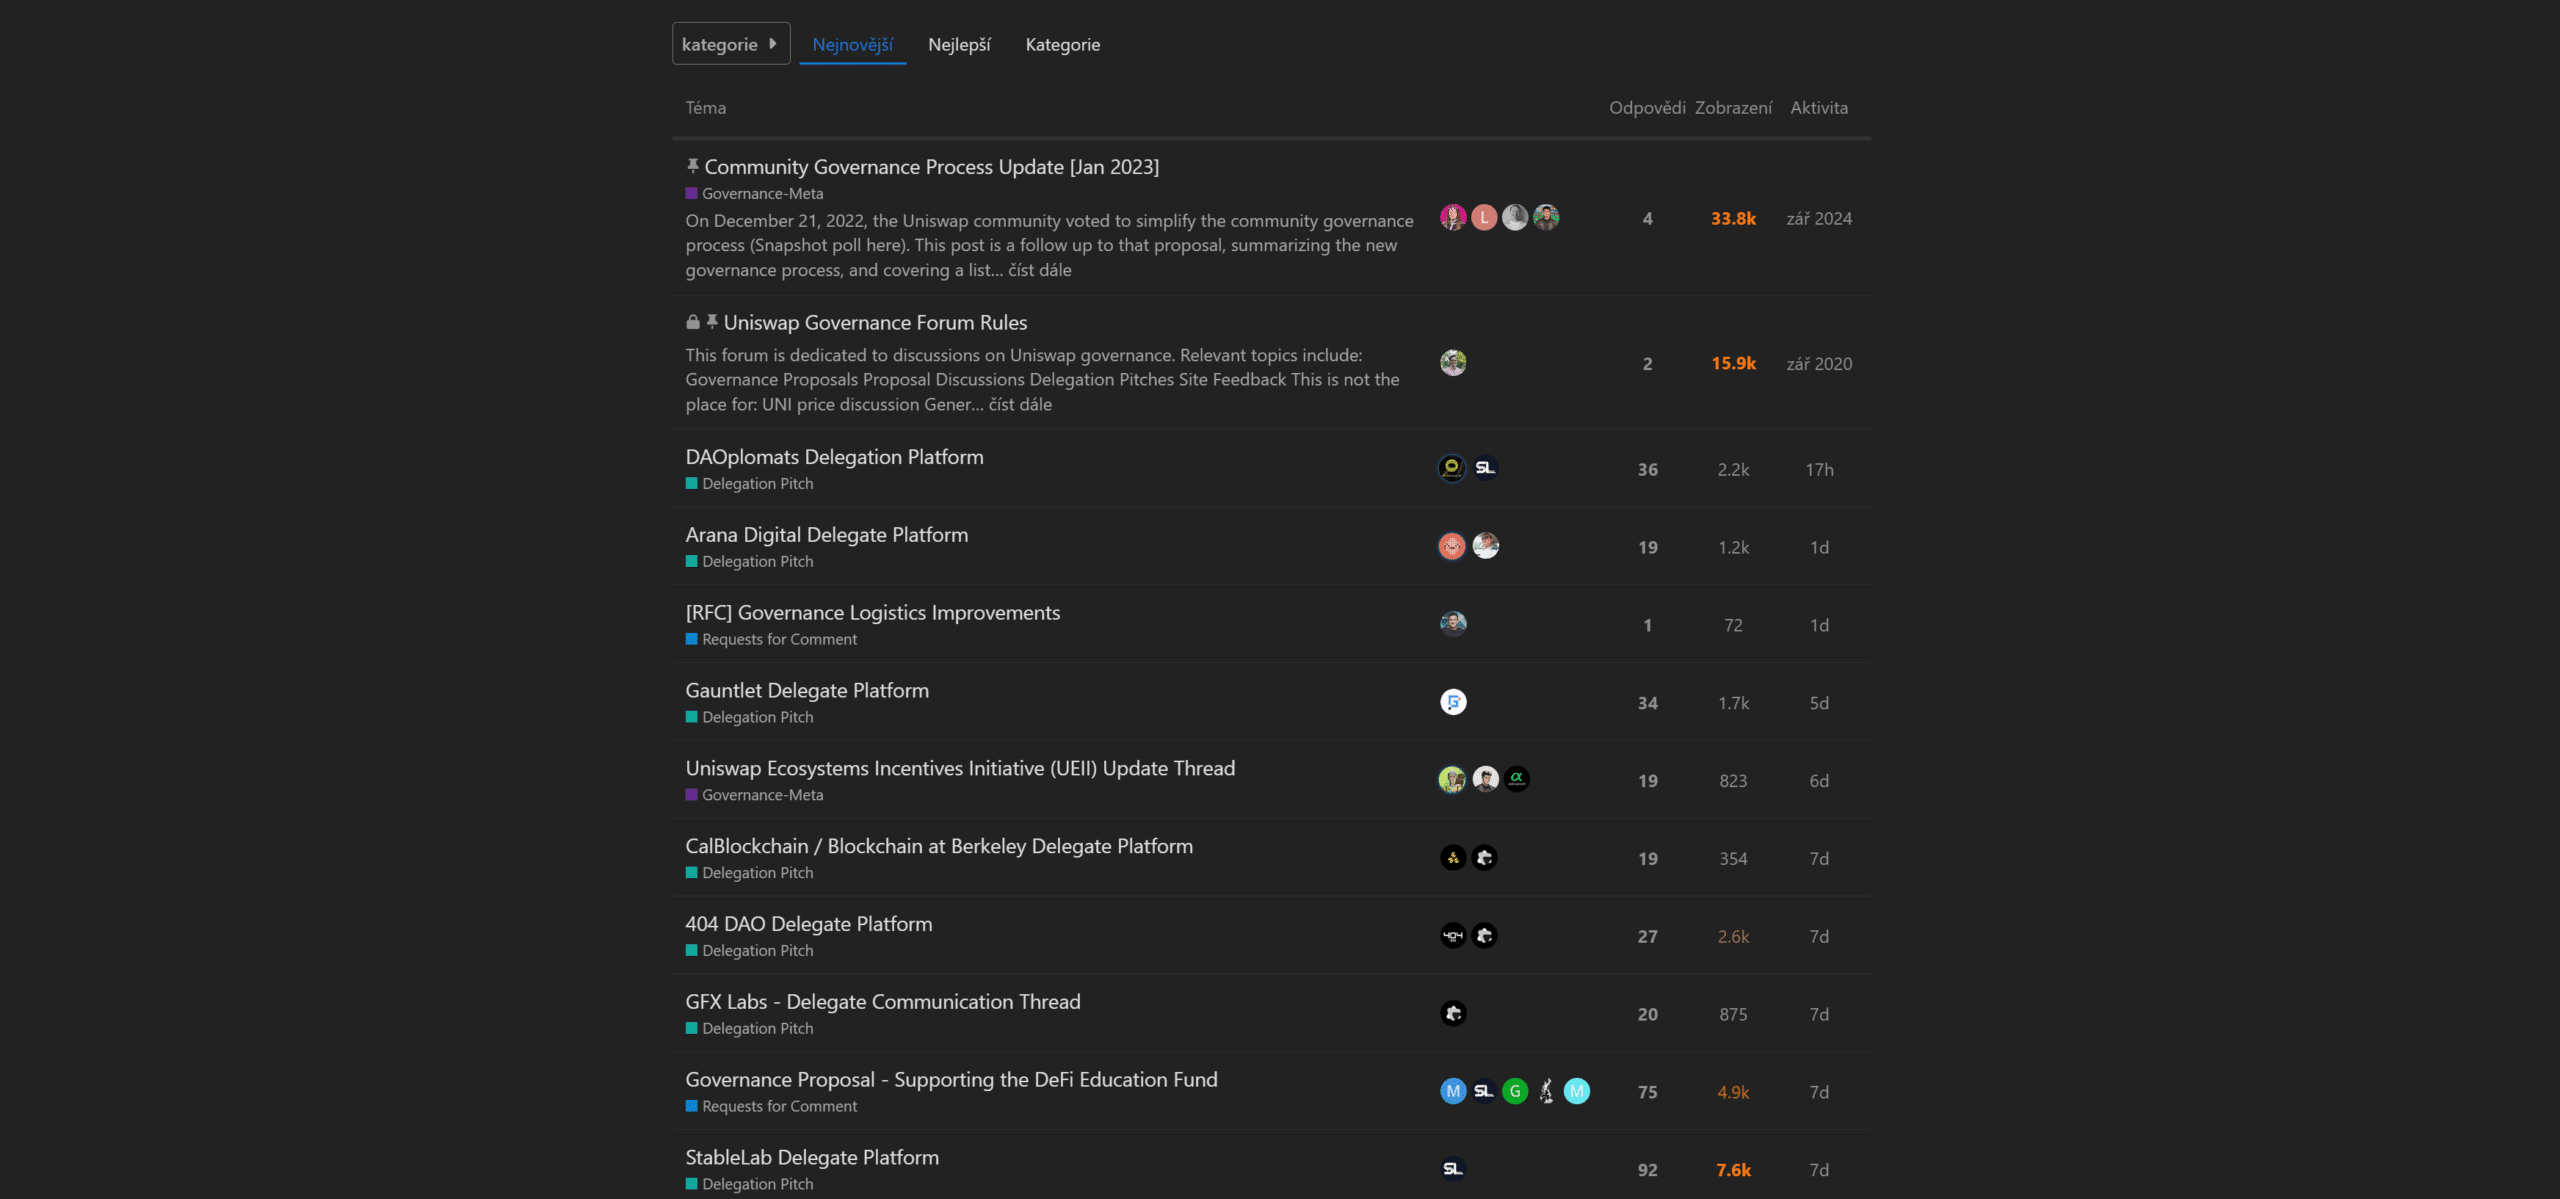Click the yellow-ring avatar on DAOplomats topic
Viewport: 2560px width, 1199px height.
tap(1452, 468)
